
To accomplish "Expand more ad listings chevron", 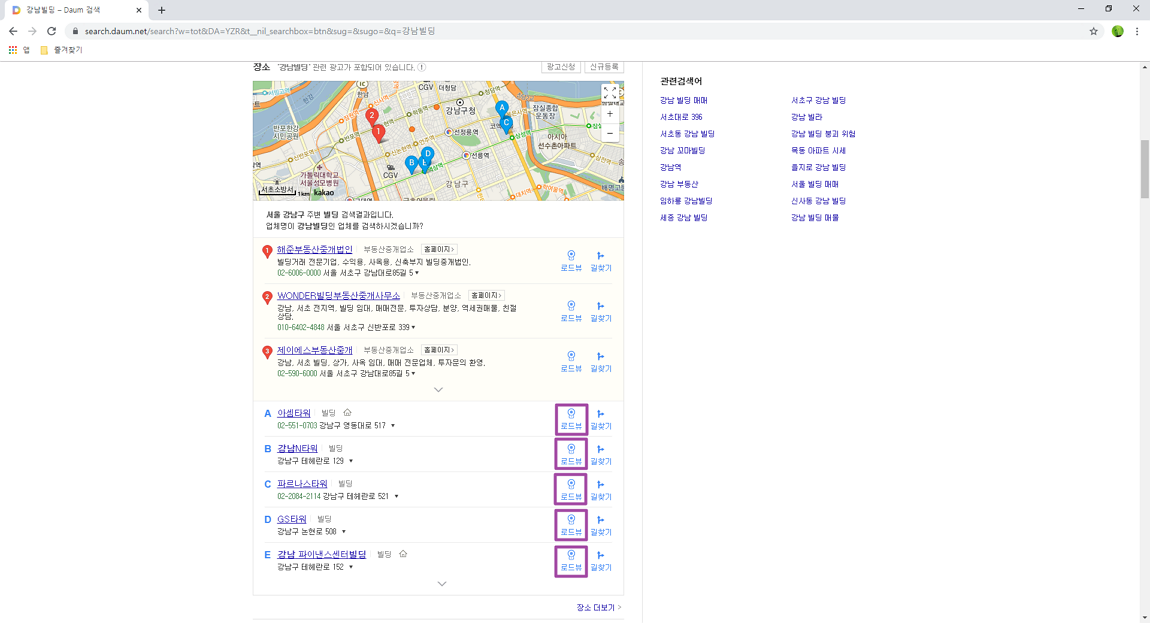I will pyautogui.click(x=439, y=390).
